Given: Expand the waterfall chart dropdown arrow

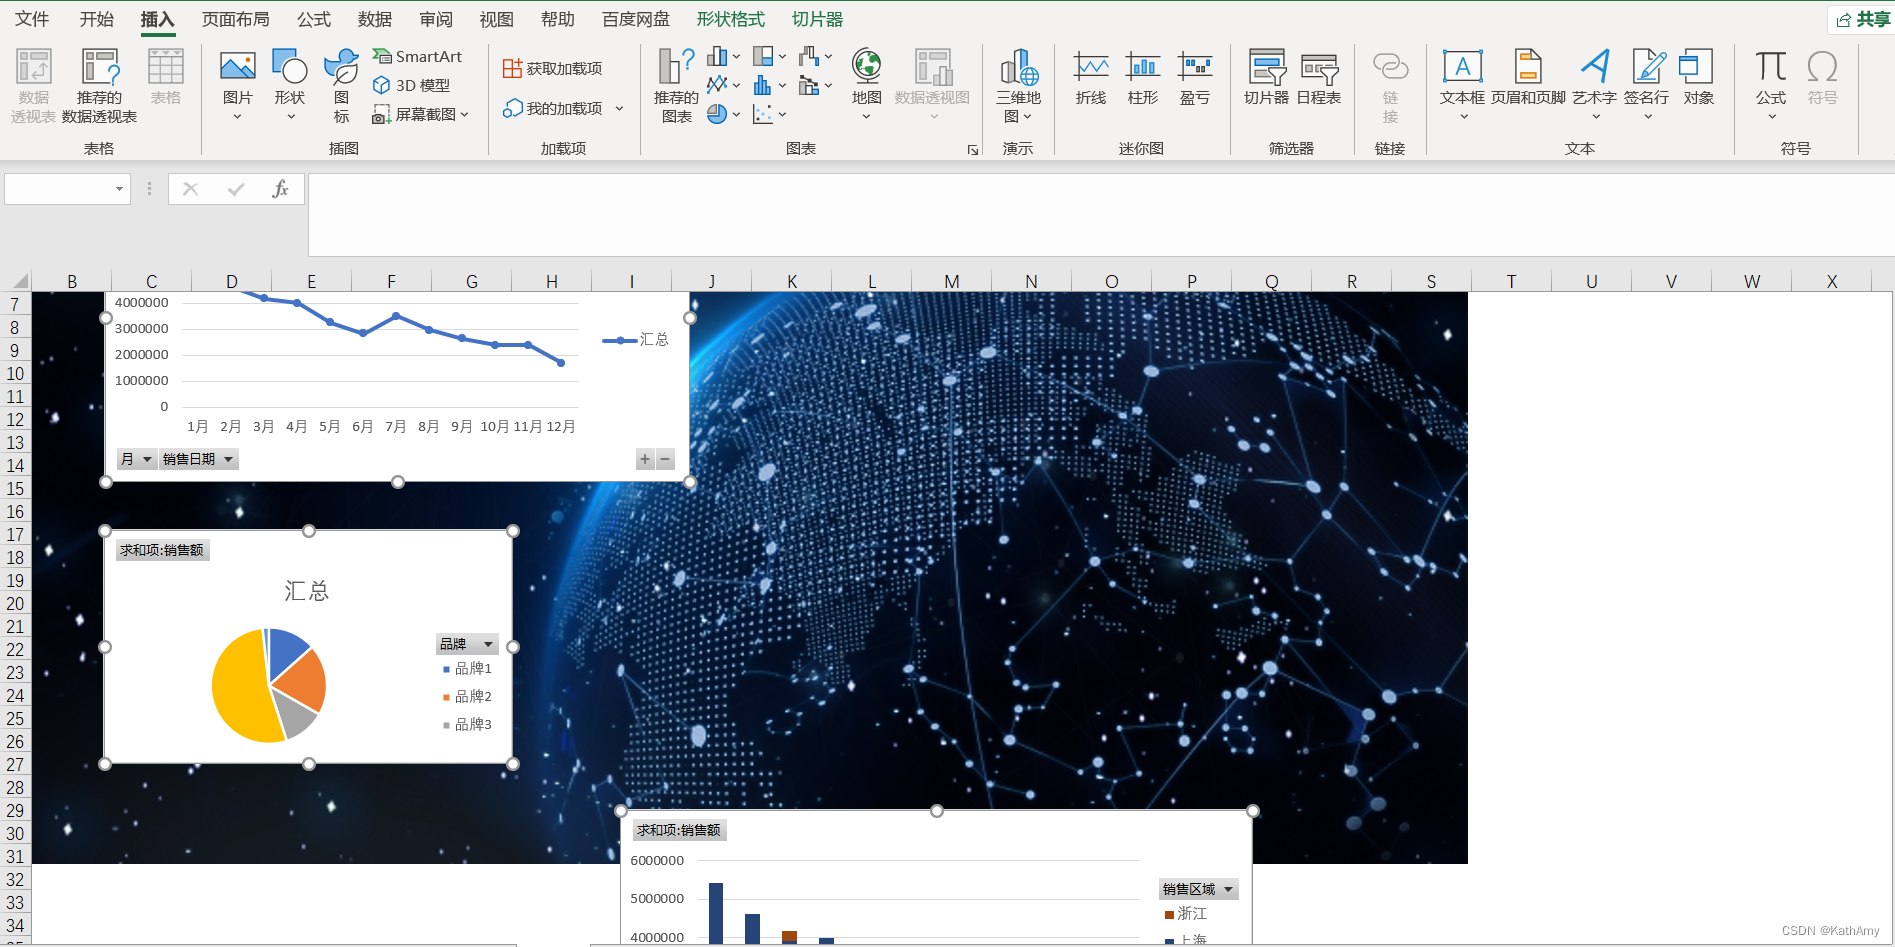Looking at the screenshot, I should [828, 56].
